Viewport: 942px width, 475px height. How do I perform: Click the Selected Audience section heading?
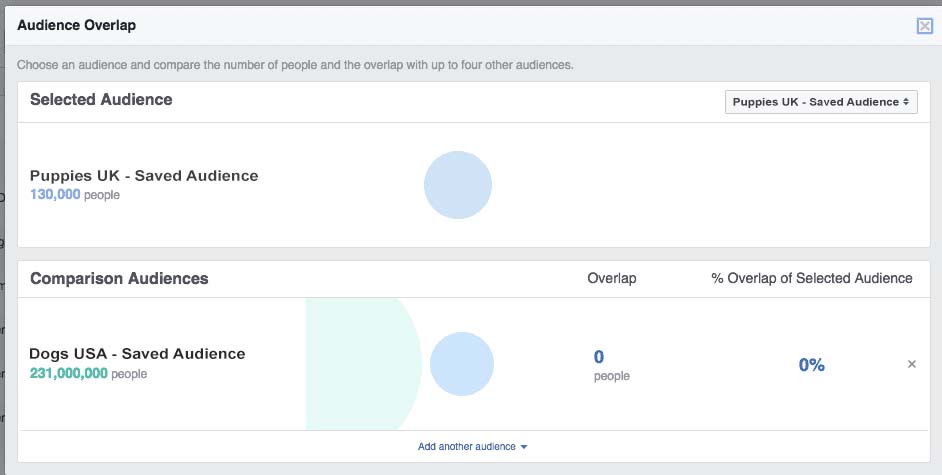click(101, 100)
